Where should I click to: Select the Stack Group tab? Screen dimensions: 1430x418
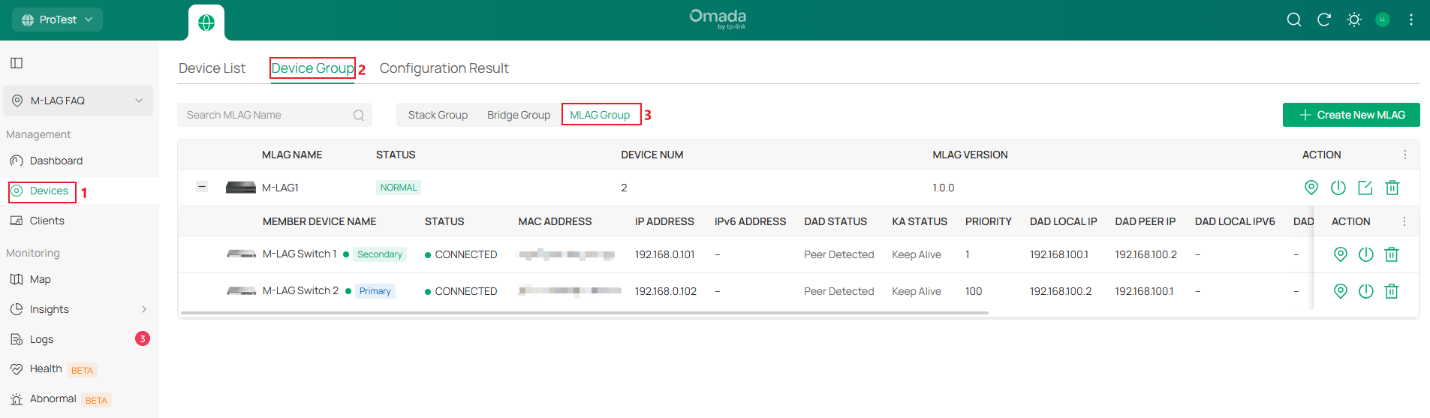(438, 115)
